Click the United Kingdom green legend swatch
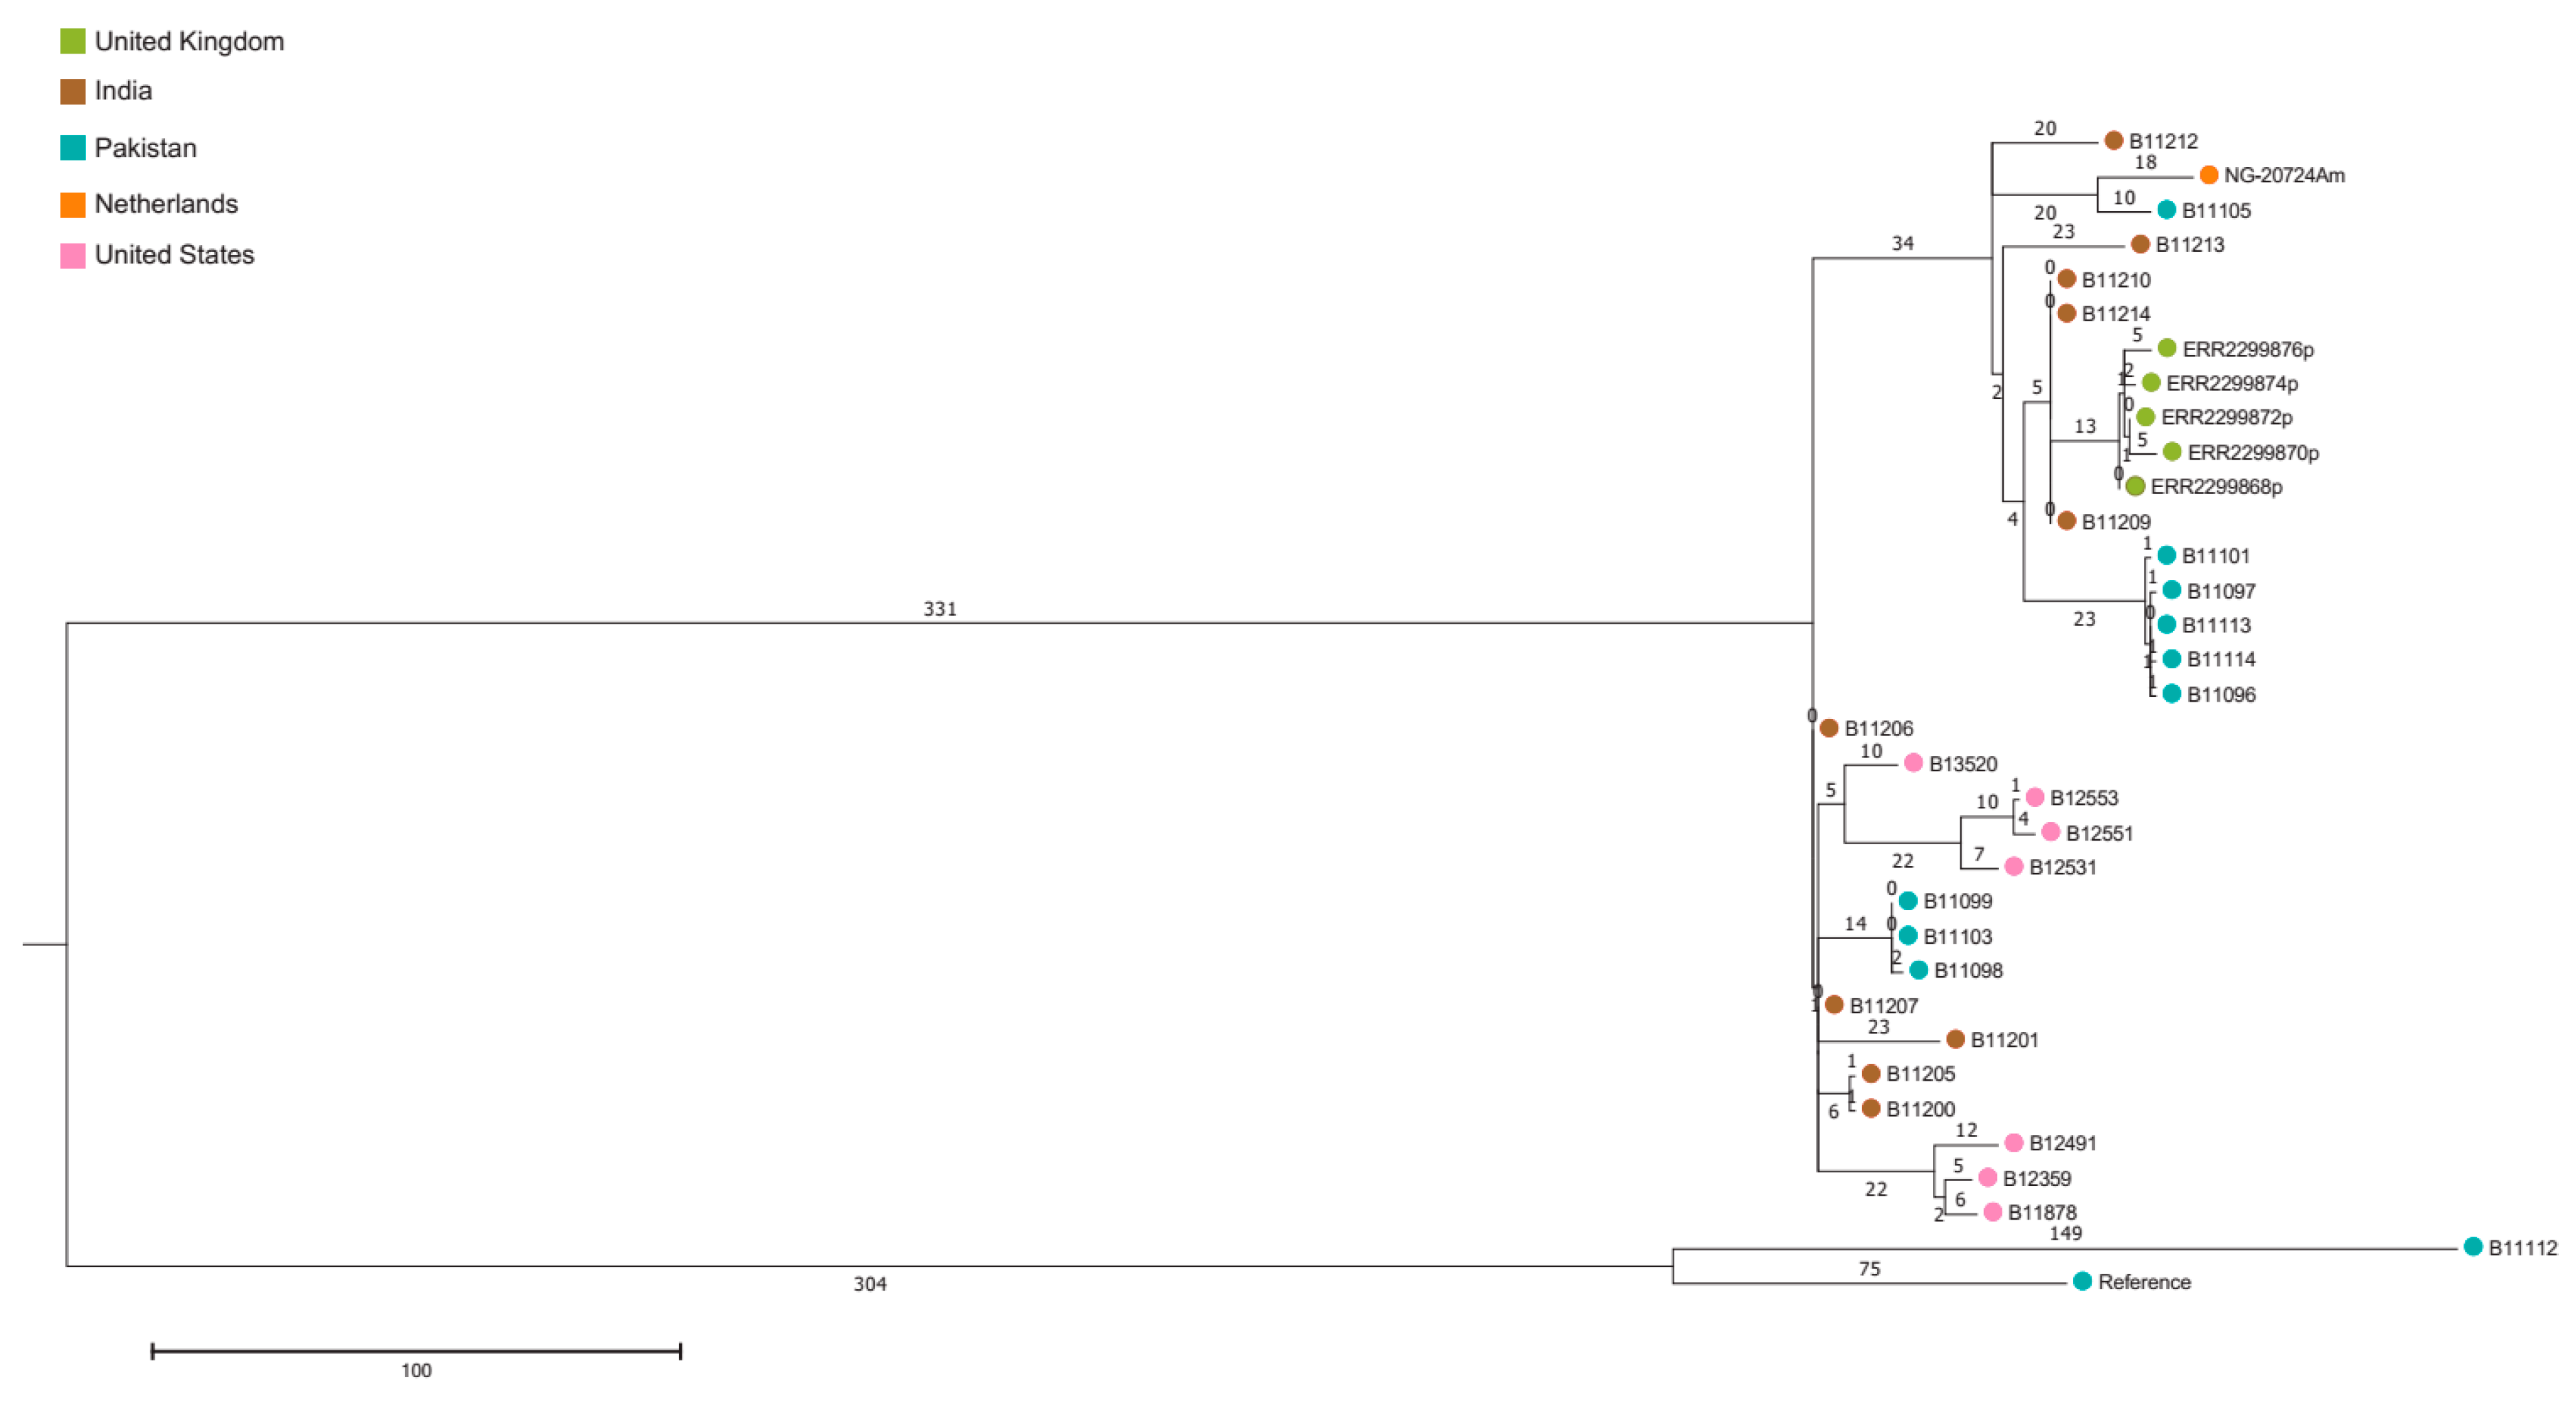The width and height of the screenshot is (2576, 1404). (x=72, y=41)
